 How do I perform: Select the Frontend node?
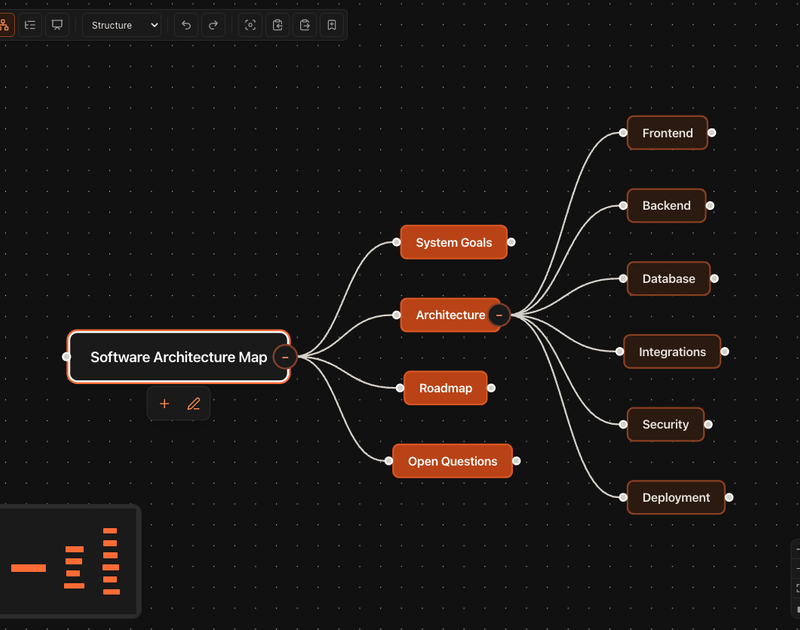pyautogui.click(x=667, y=133)
